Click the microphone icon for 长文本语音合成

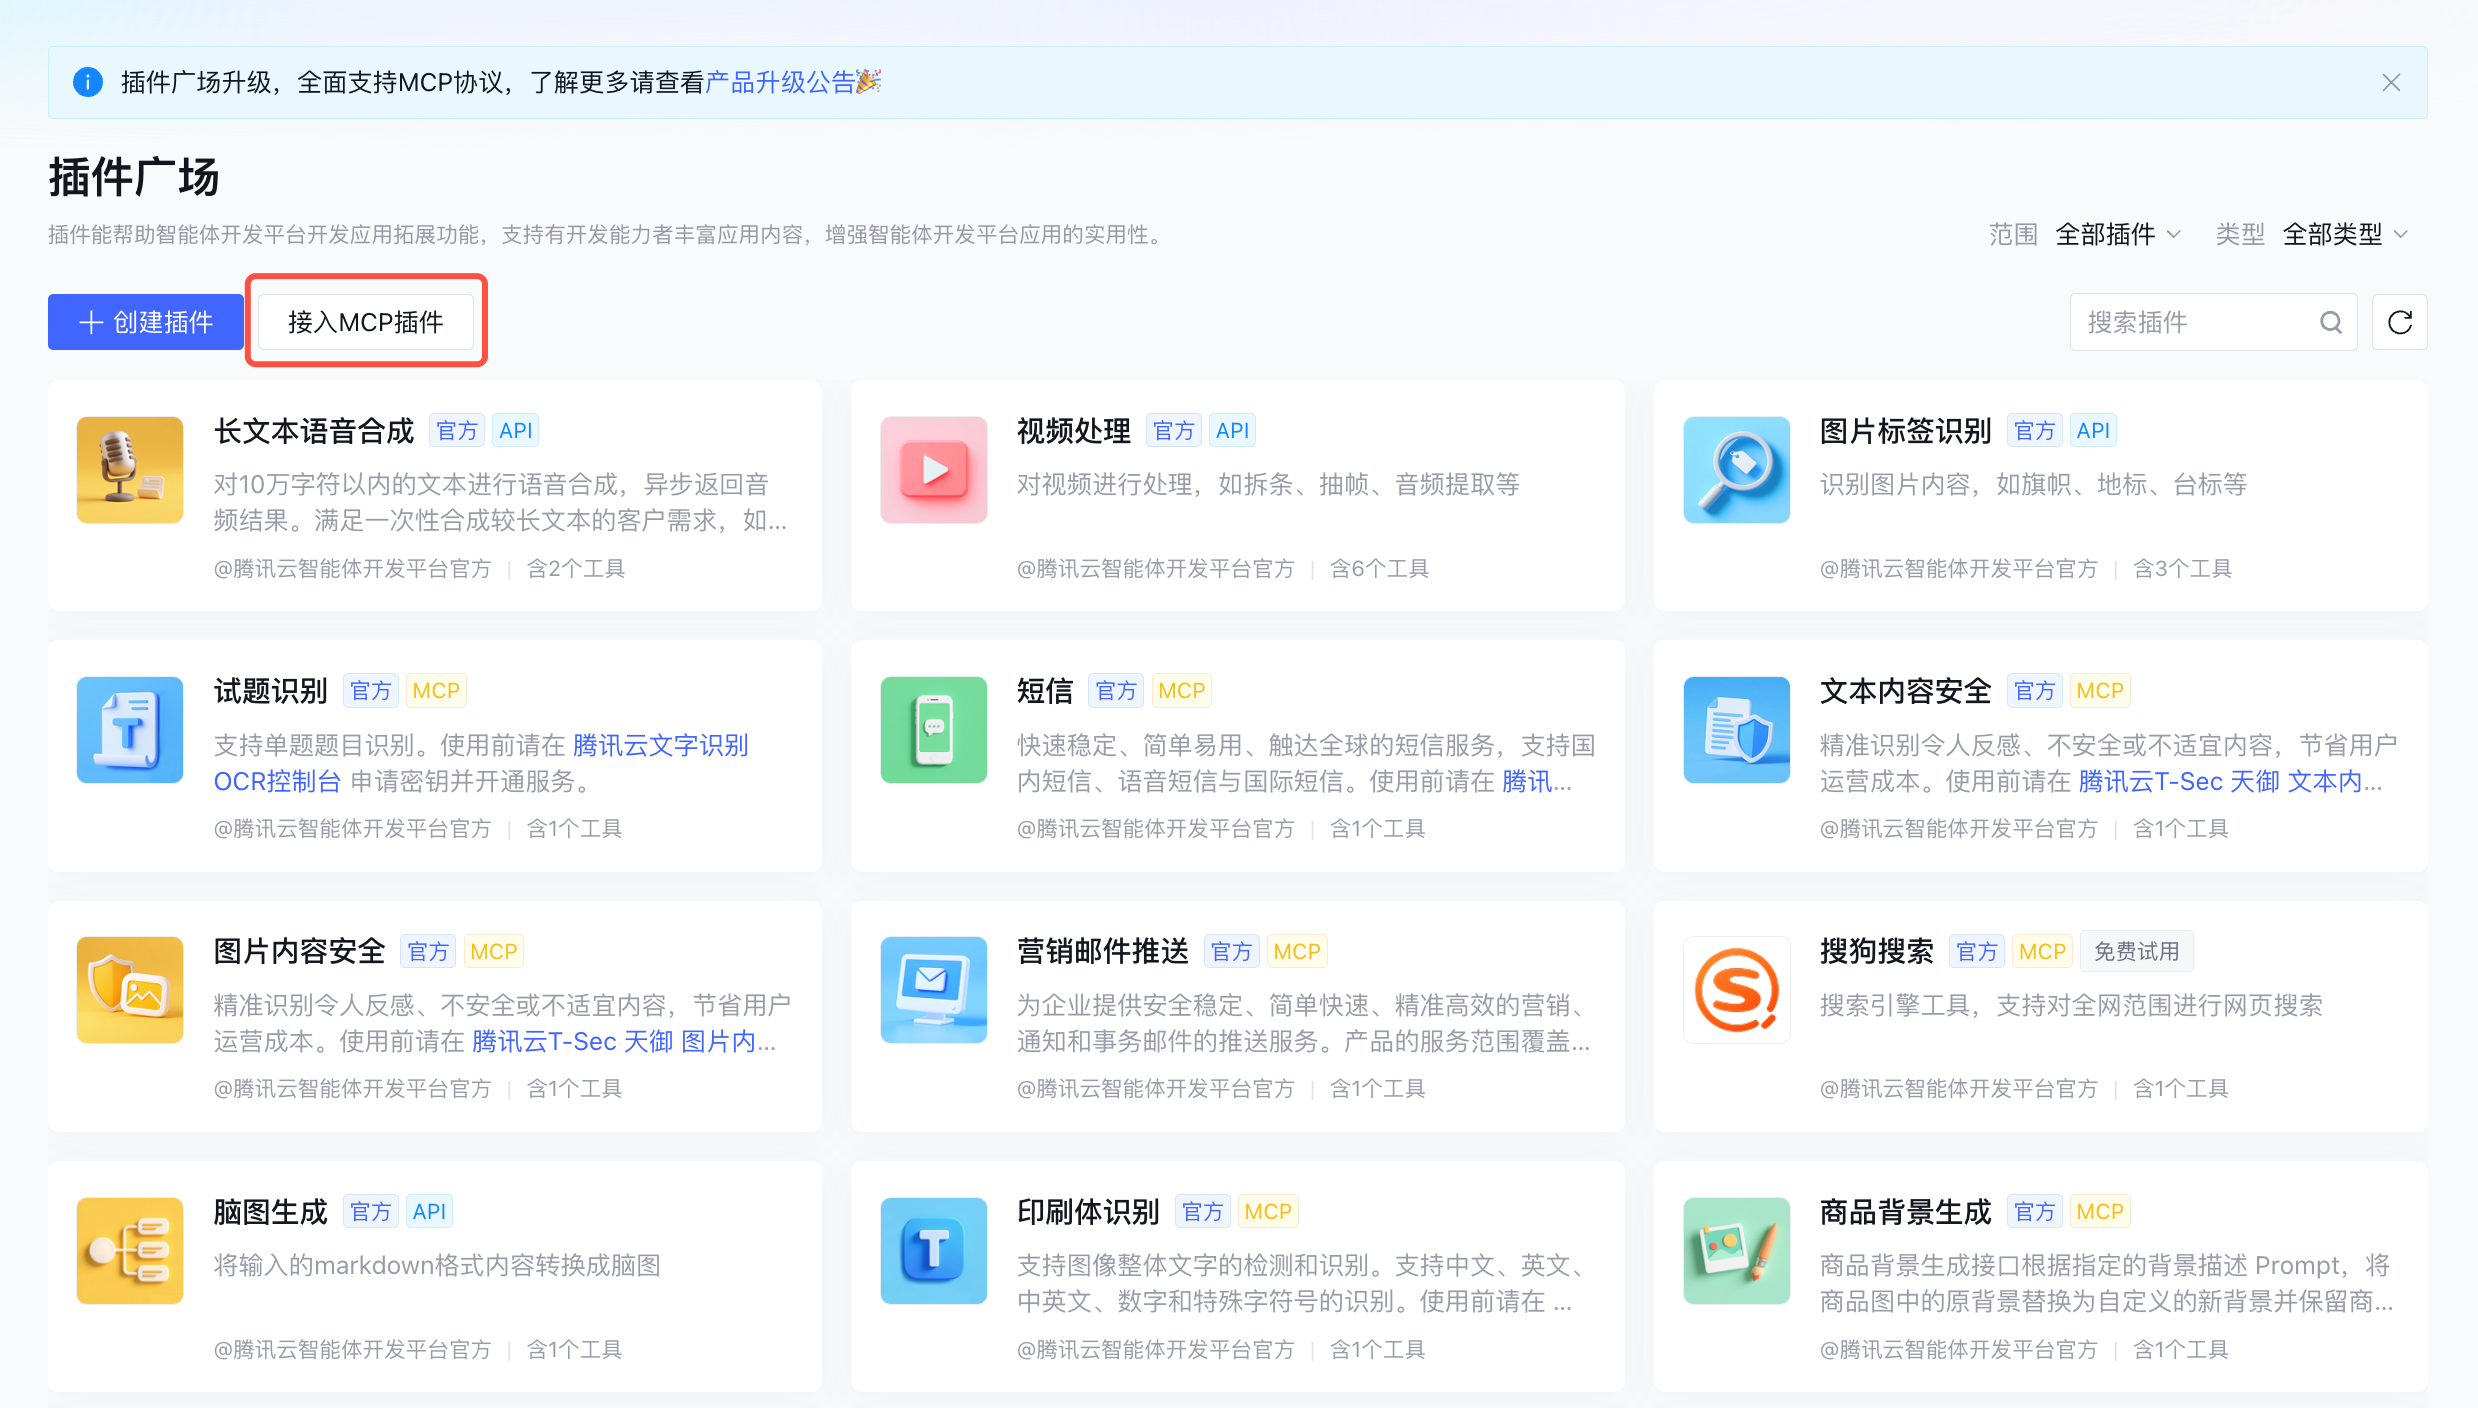coord(129,469)
